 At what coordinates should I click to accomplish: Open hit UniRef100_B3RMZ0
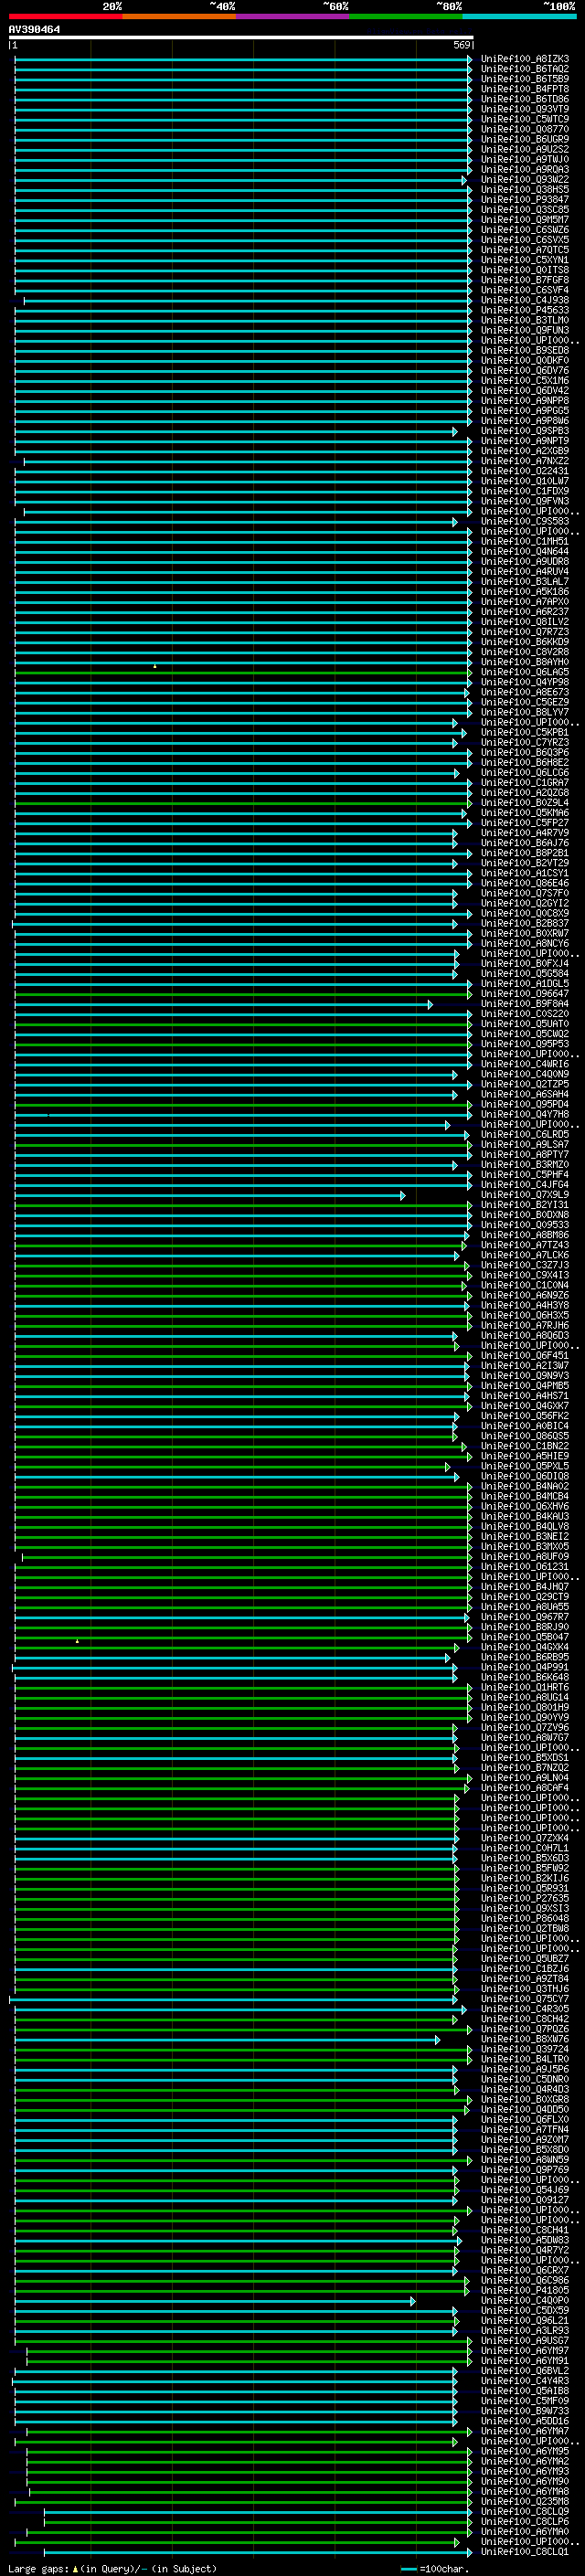(525, 1165)
